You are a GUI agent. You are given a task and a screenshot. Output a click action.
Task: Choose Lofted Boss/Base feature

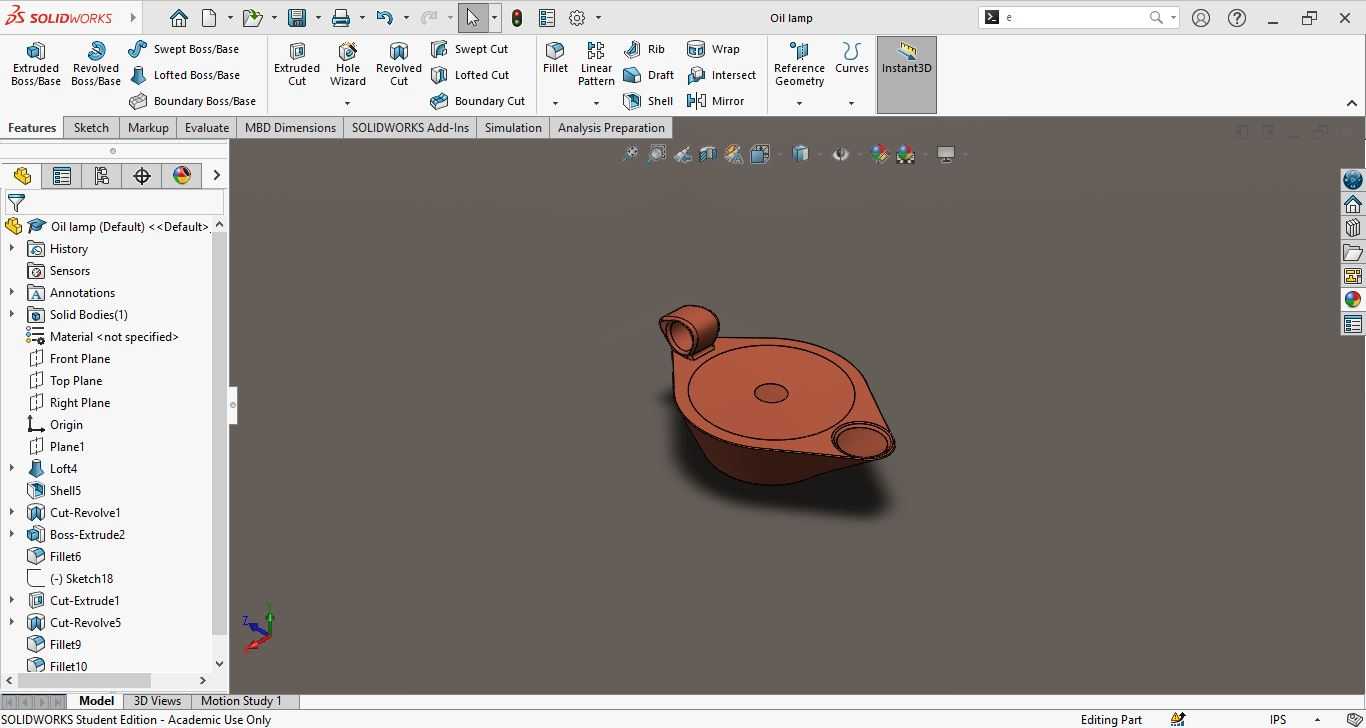click(184, 75)
